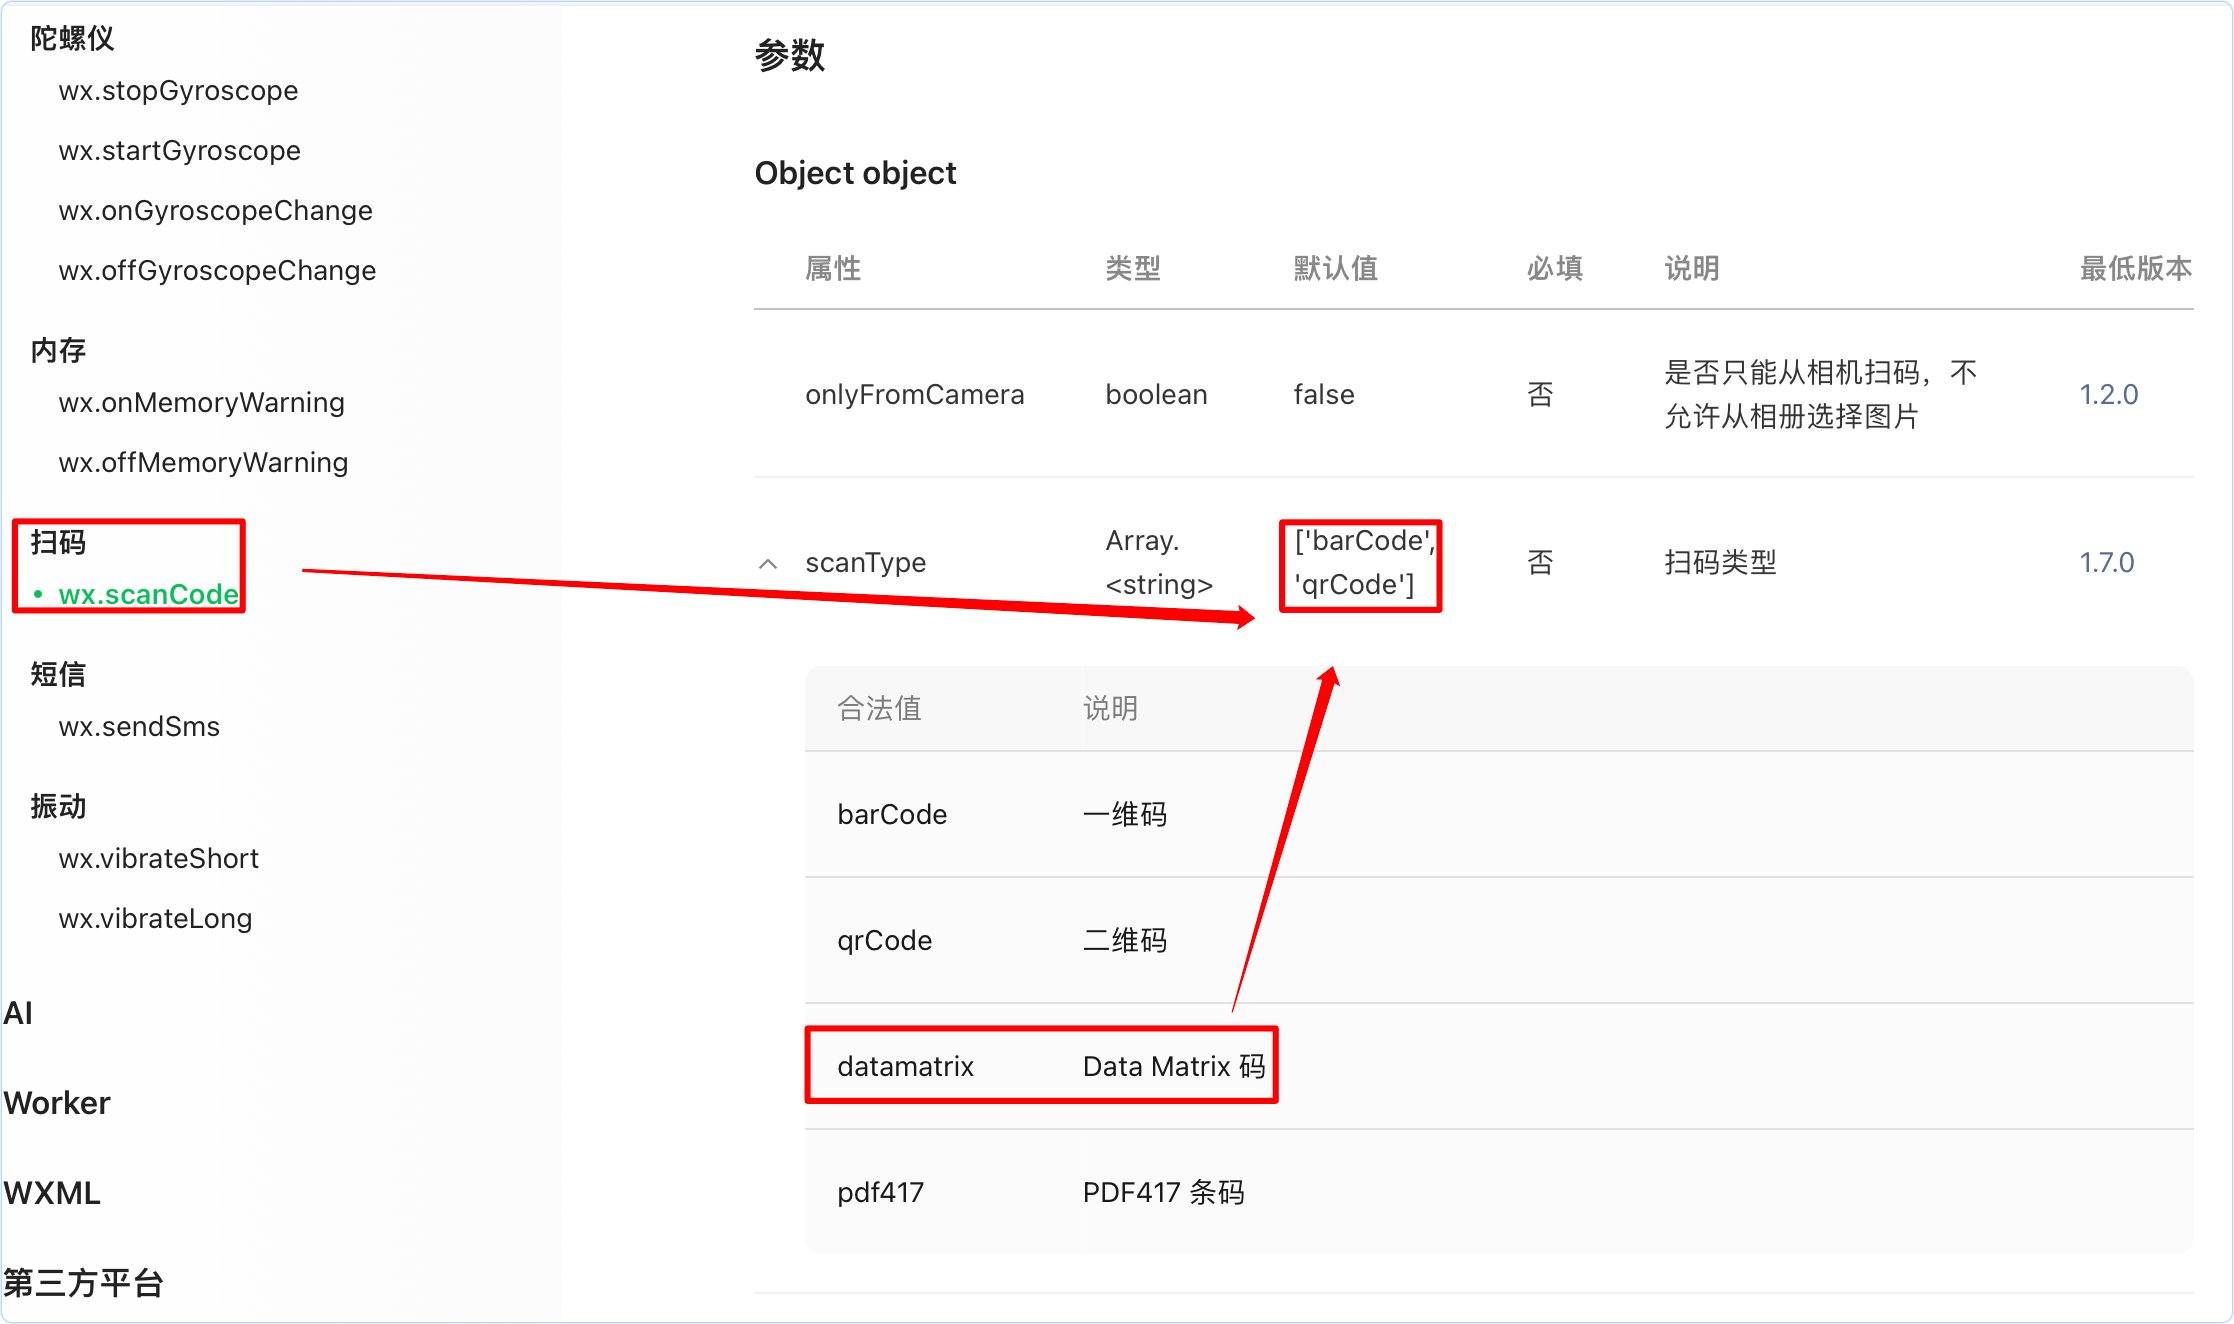Click version link 1.7.0
Image resolution: width=2234 pixels, height=1324 pixels.
2106,563
